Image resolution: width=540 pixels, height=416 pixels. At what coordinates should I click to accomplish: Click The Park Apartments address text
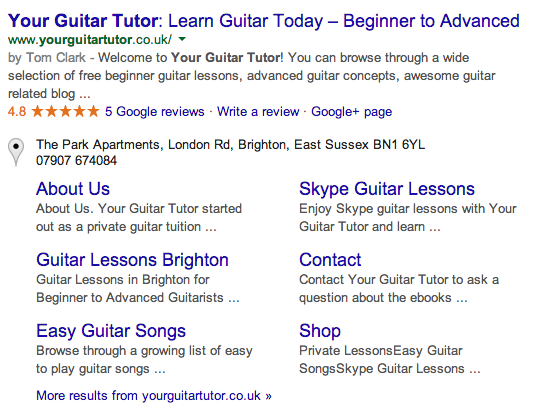[230, 145]
